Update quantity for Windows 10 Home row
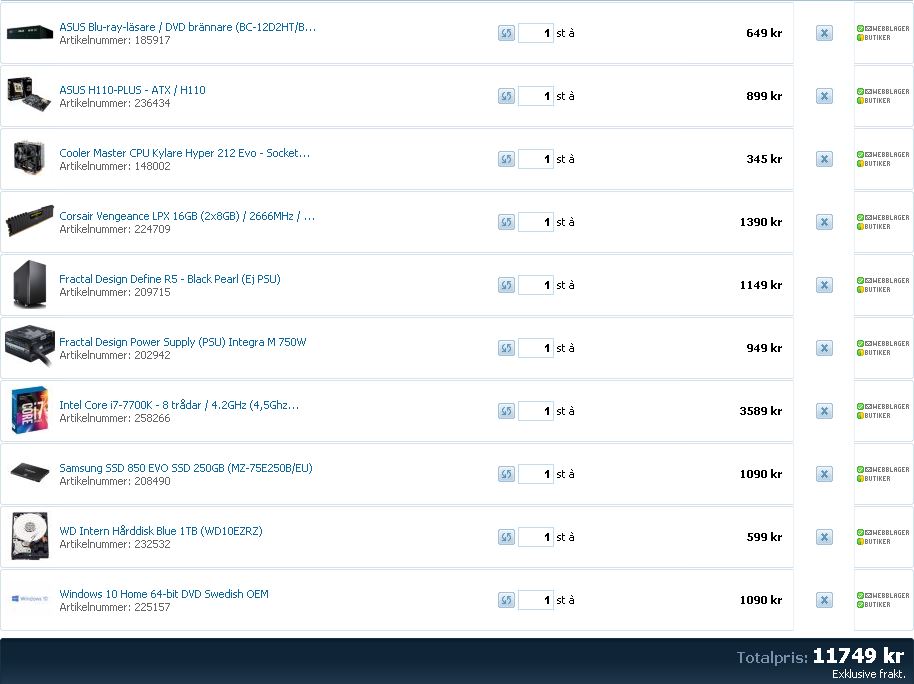 (506, 600)
